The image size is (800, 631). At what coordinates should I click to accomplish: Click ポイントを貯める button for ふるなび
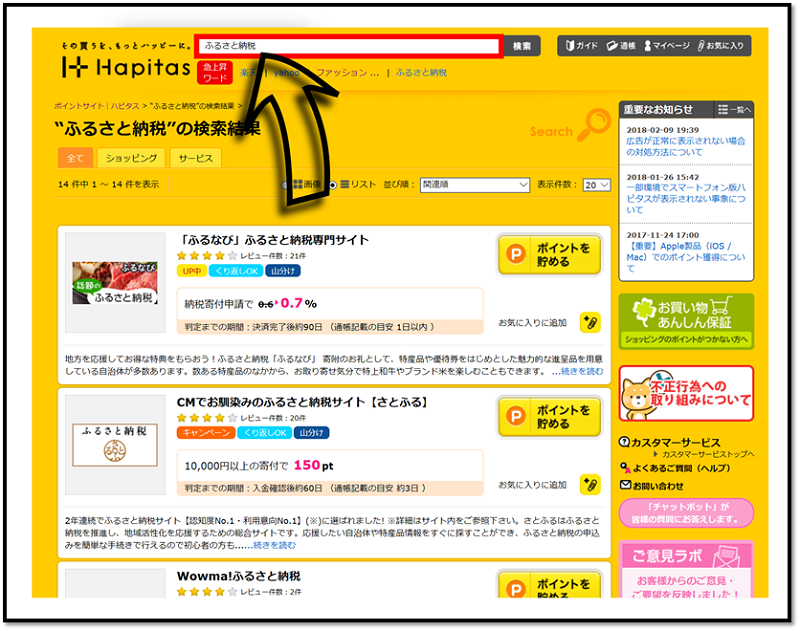[x=549, y=255]
